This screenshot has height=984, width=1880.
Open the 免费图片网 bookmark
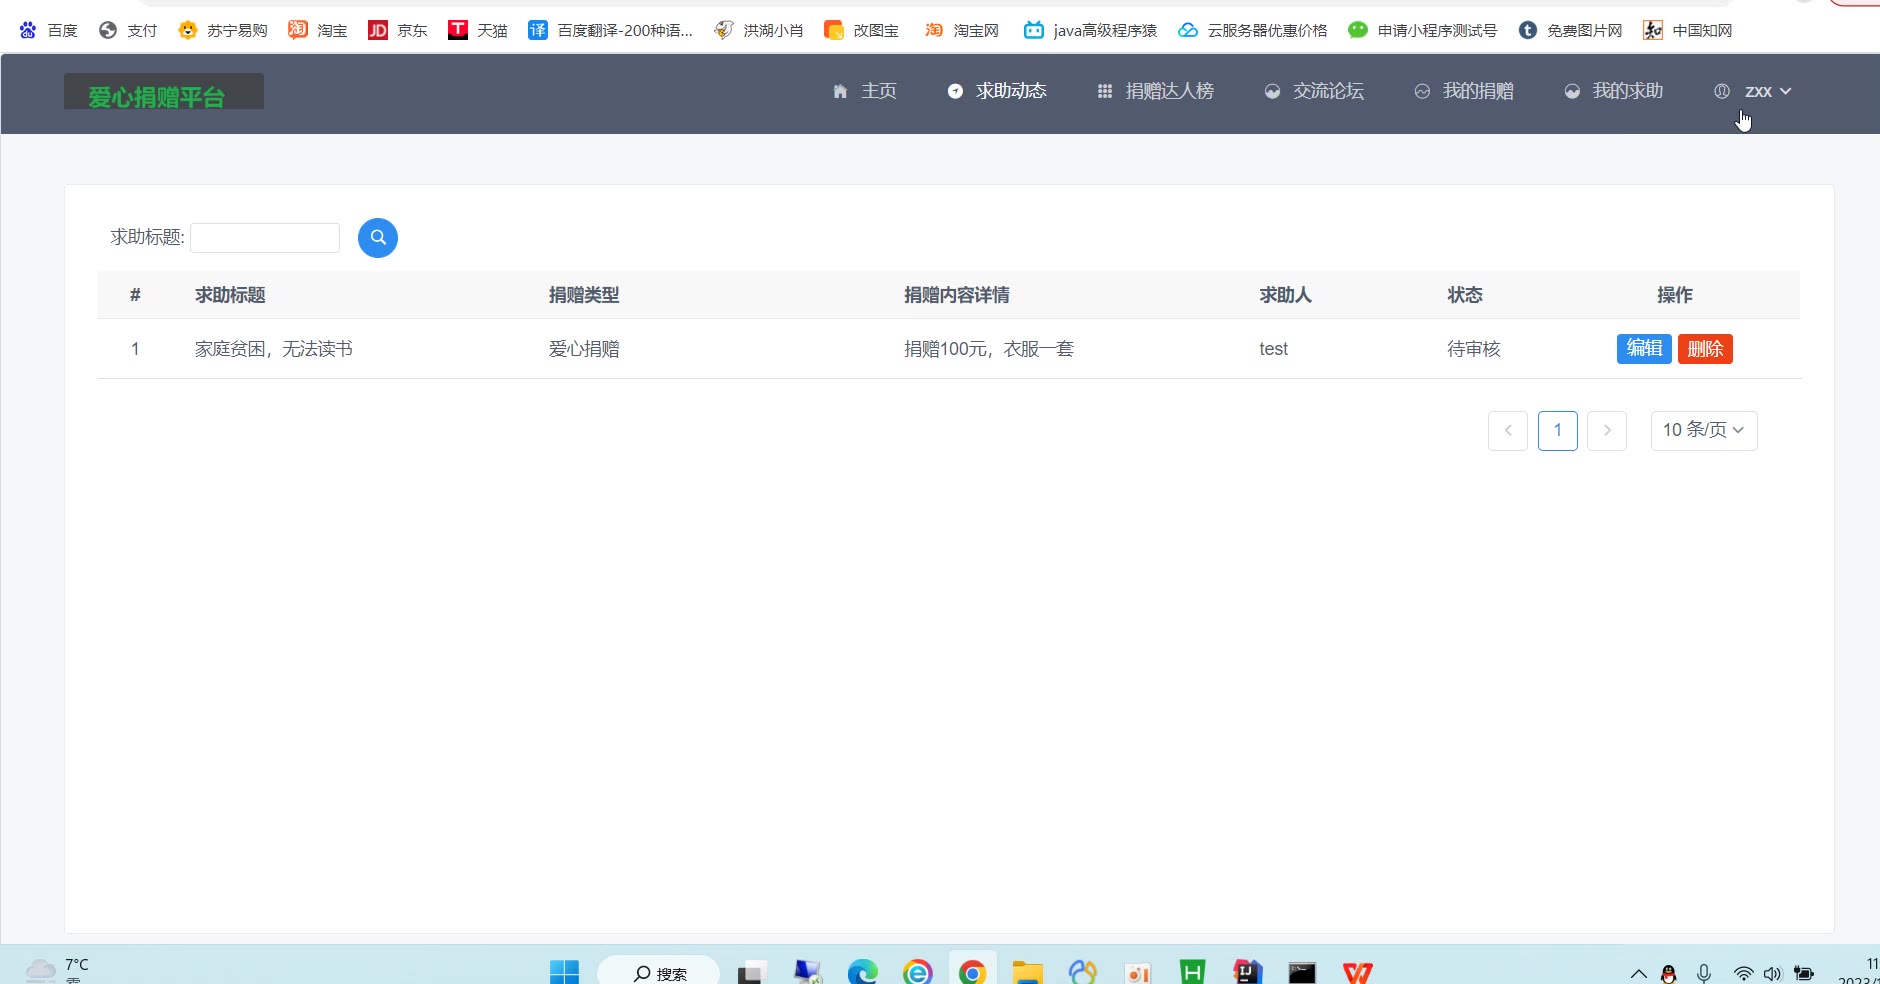coord(1571,31)
